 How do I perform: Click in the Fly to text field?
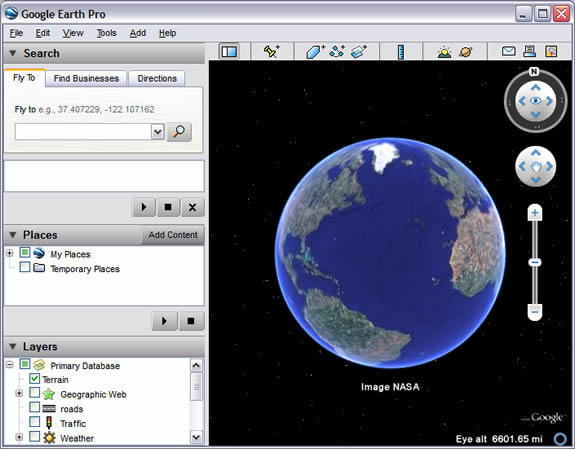coord(83,132)
